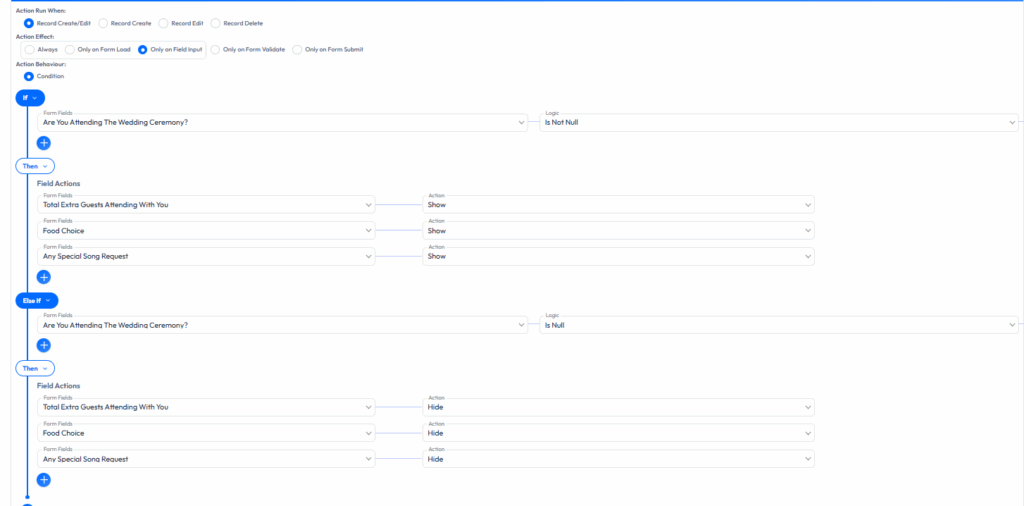This screenshot has height=506, width=1024.
Task: Open the If condition type dropdown
Action: pyautogui.click(x=30, y=97)
